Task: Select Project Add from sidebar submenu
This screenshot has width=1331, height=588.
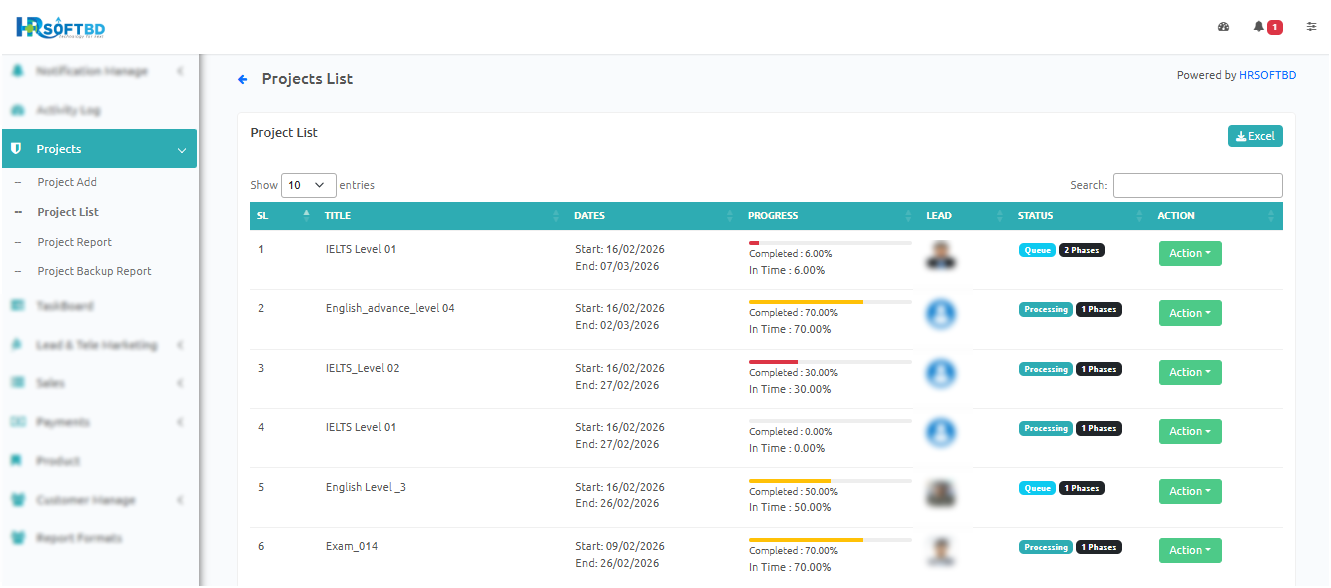Action: pos(67,182)
